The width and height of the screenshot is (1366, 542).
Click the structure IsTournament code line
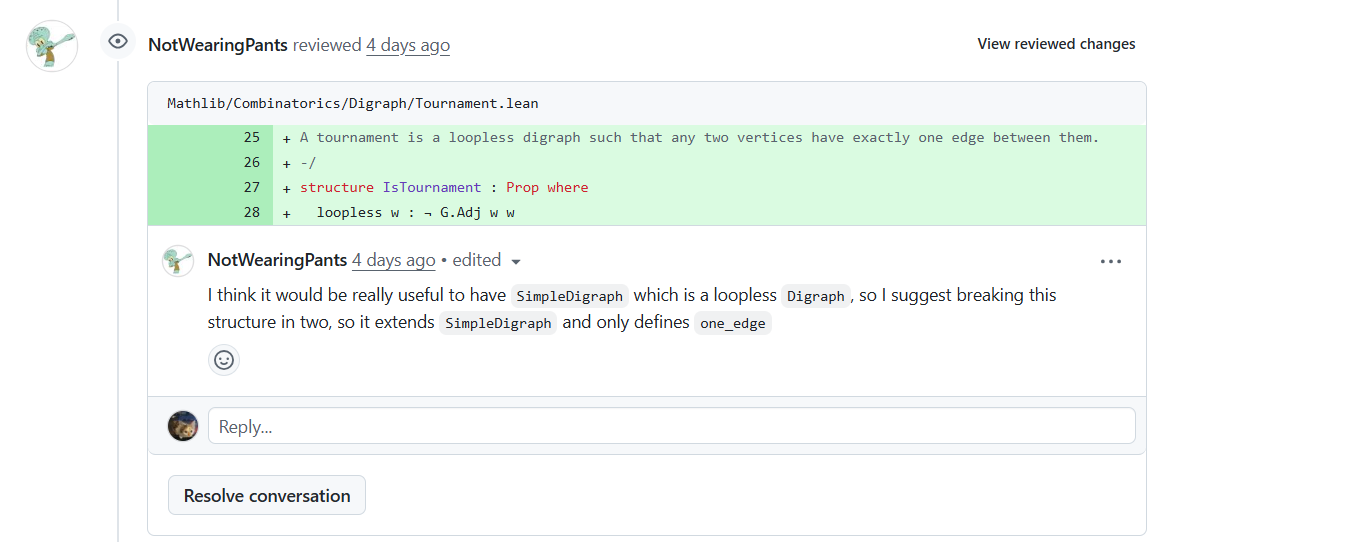(x=444, y=188)
